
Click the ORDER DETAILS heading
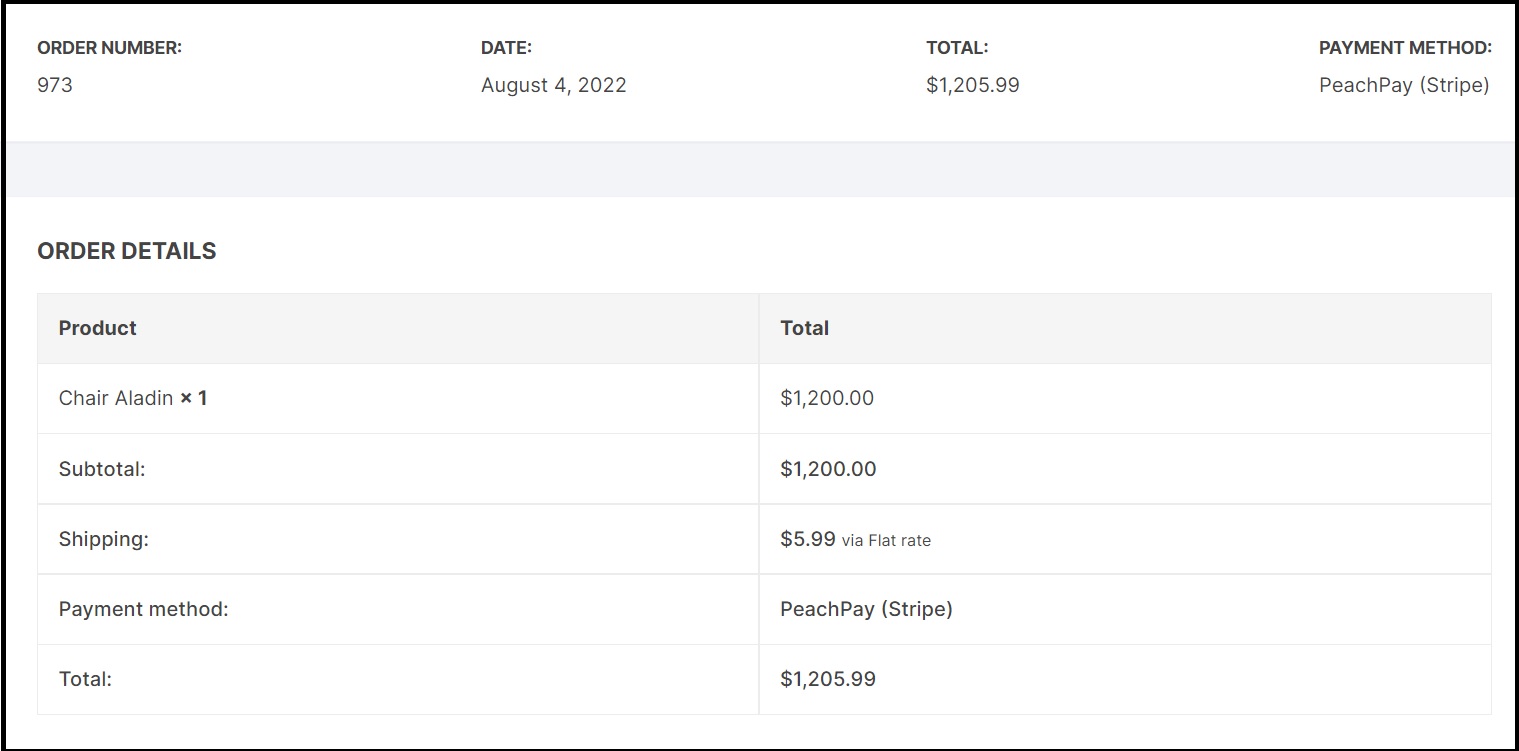click(x=127, y=251)
